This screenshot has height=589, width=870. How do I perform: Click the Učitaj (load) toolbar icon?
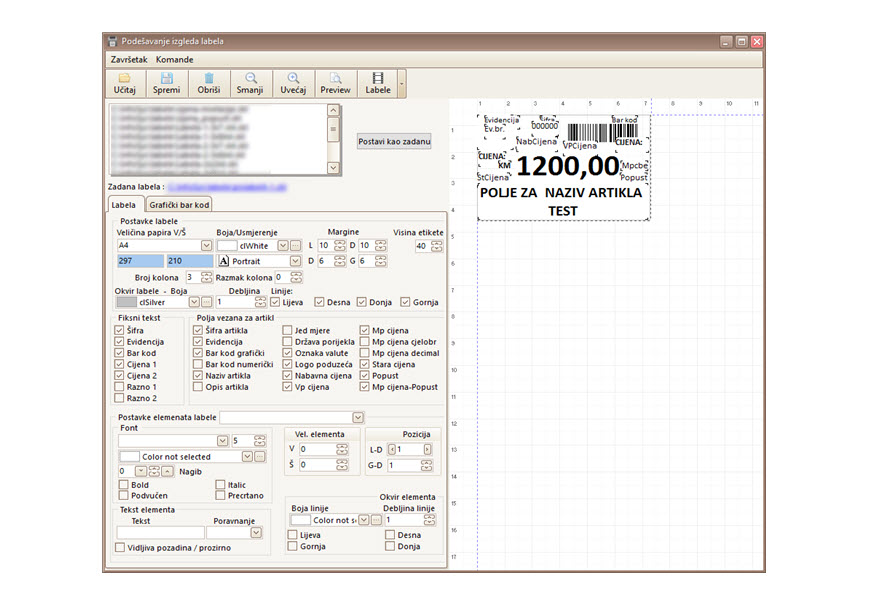pos(124,78)
